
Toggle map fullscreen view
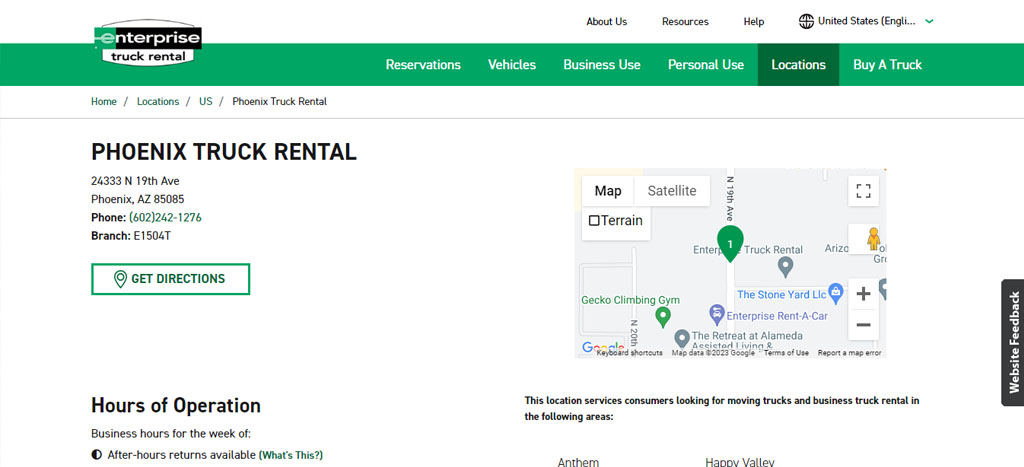[863, 191]
